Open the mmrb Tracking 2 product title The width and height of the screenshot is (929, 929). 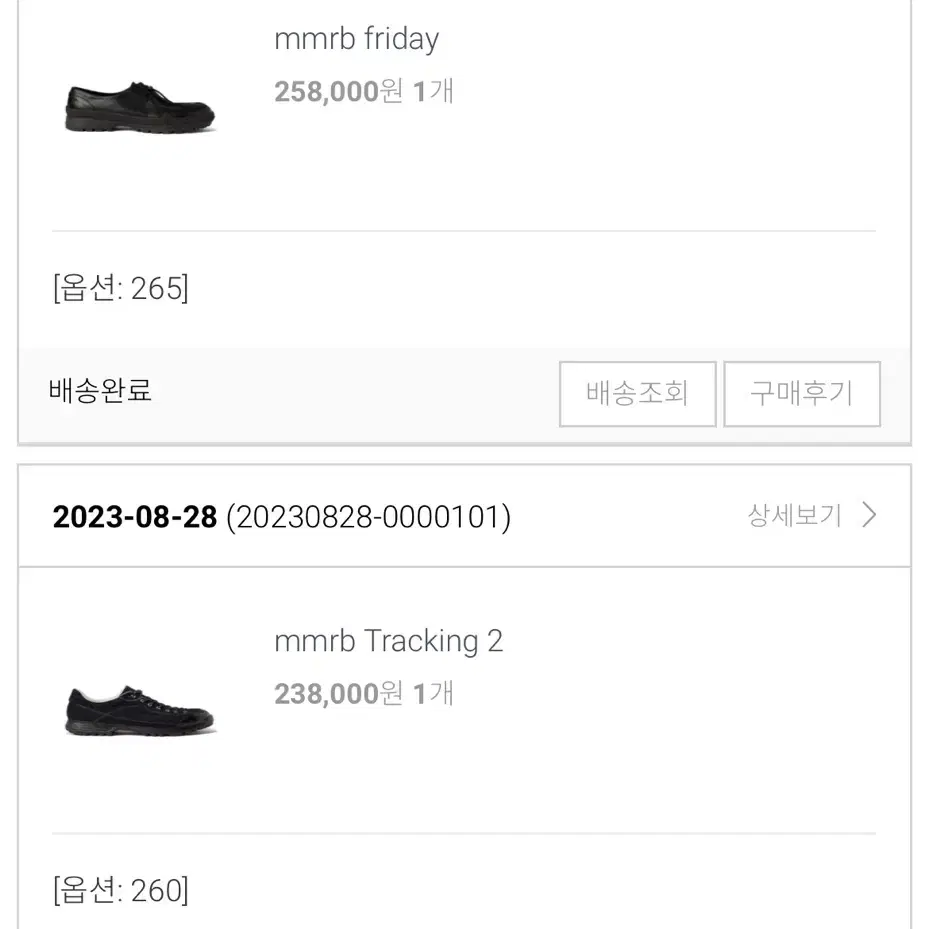(x=389, y=641)
